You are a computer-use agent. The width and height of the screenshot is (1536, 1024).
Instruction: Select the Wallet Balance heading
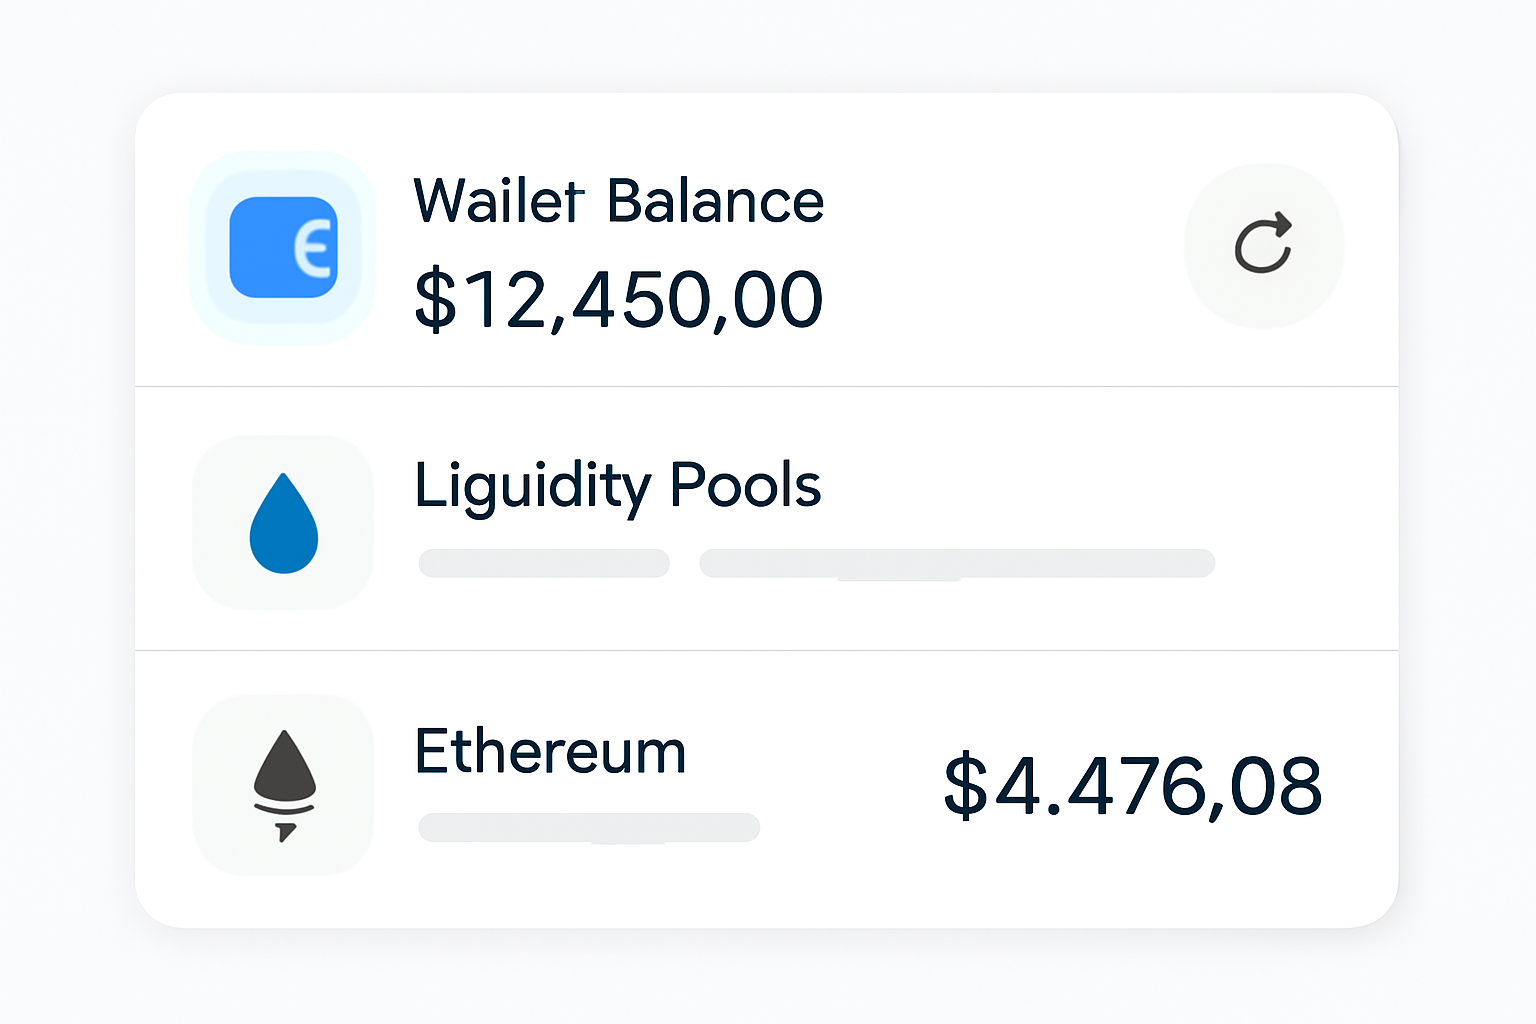(x=618, y=201)
